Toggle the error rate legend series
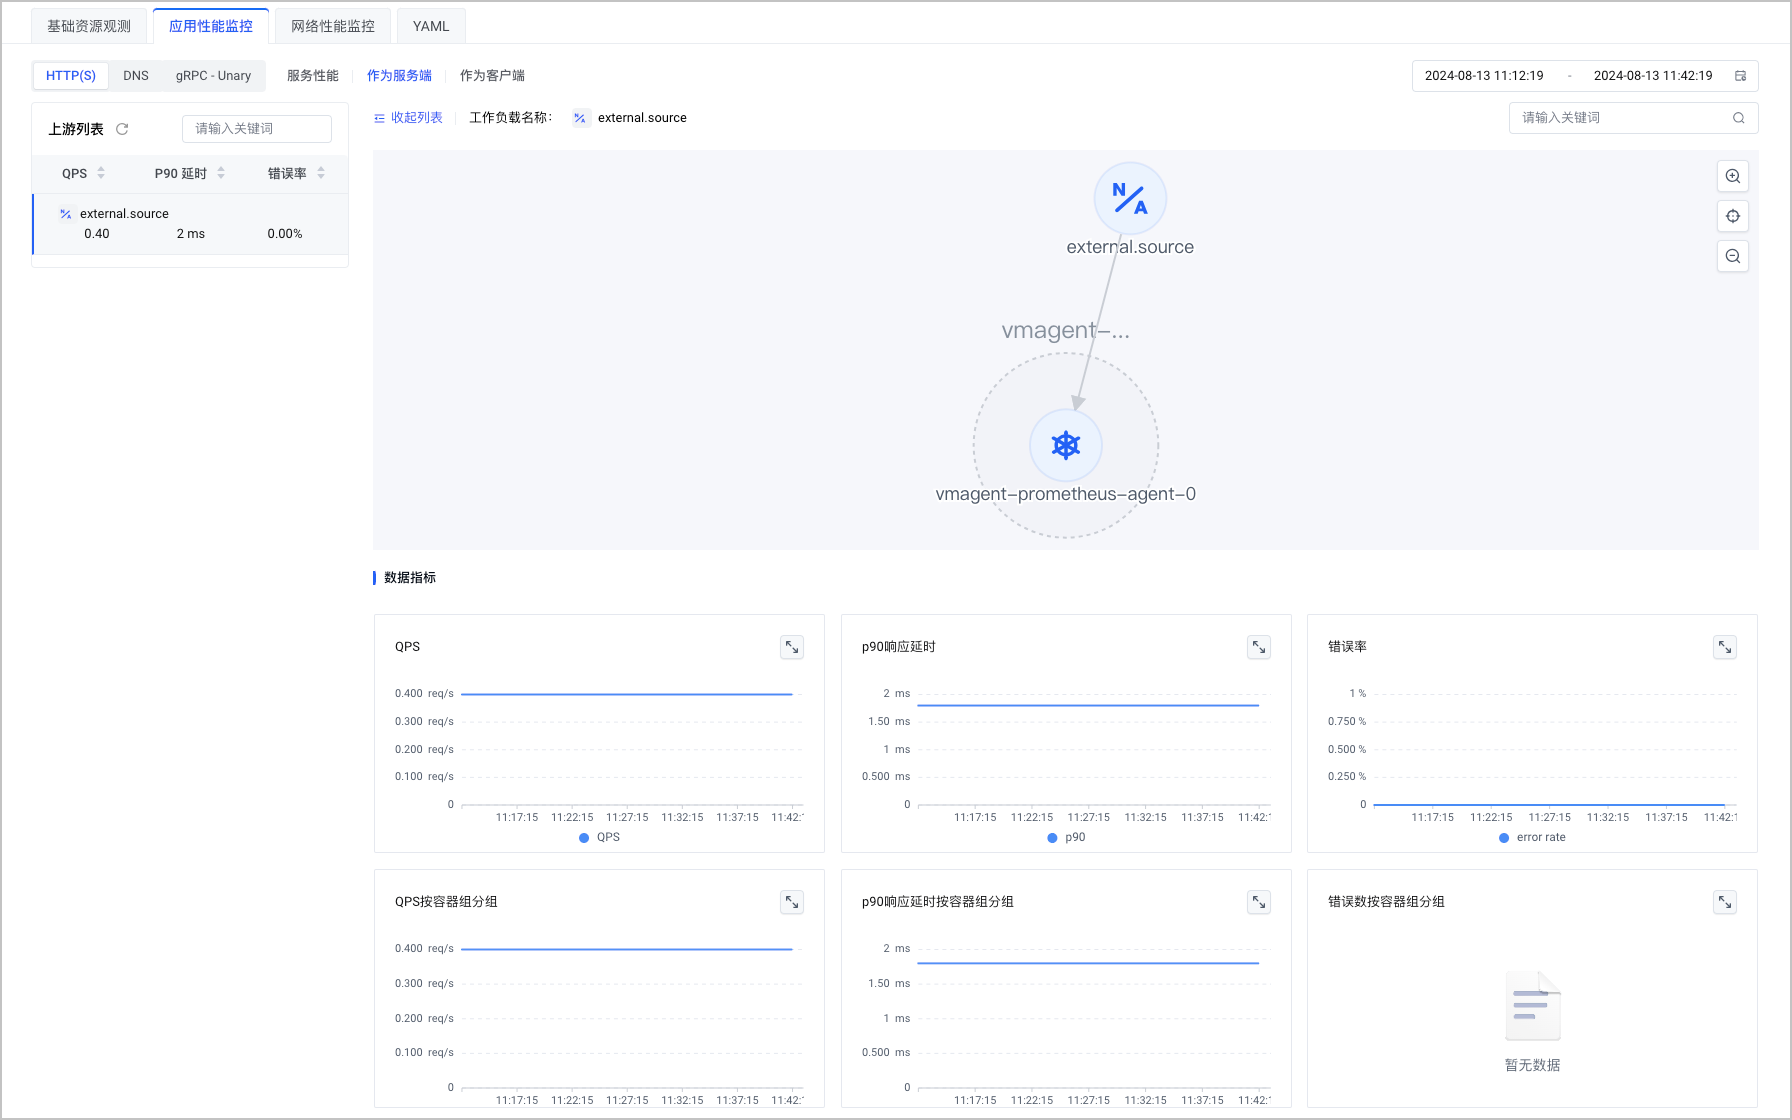The height and width of the screenshot is (1120, 1792). tap(1532, 838)
